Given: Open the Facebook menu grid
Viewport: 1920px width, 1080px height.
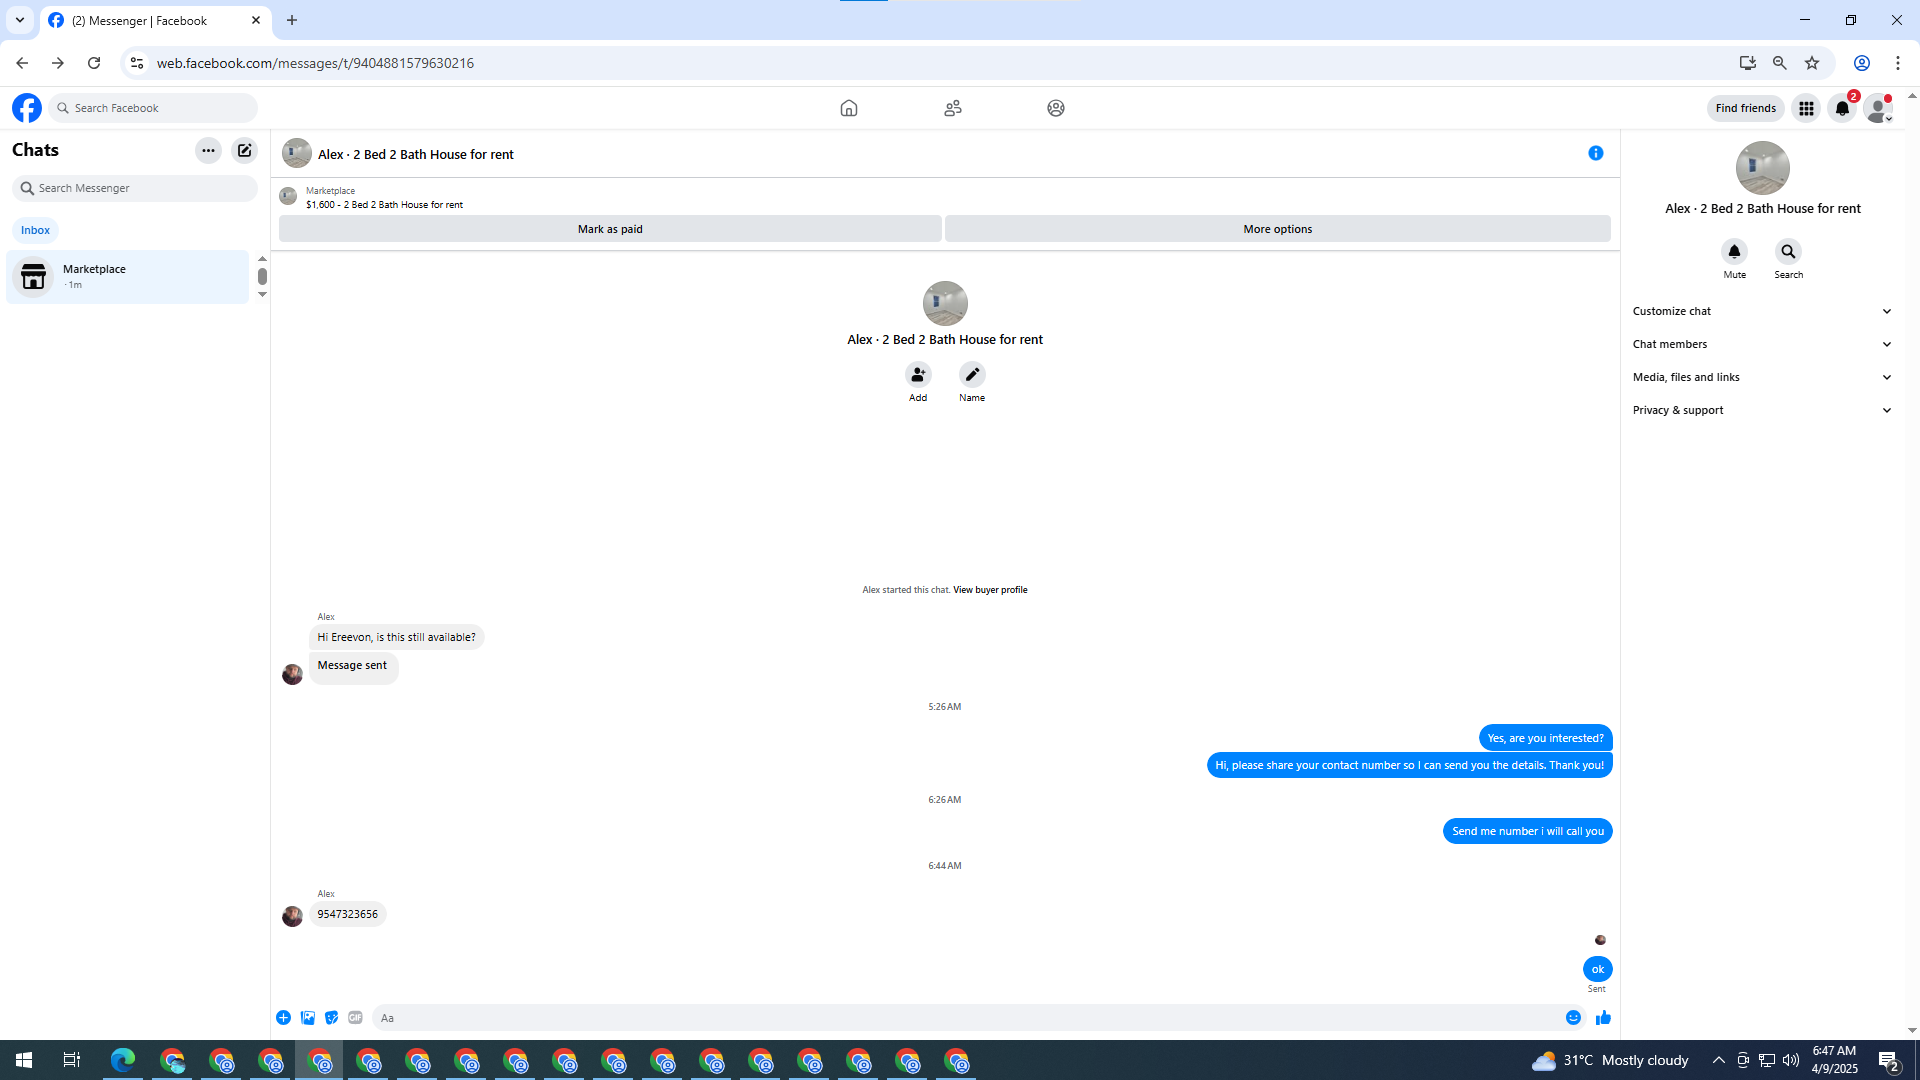Looking at the screenshot, I should click(x=1806, y=108).
